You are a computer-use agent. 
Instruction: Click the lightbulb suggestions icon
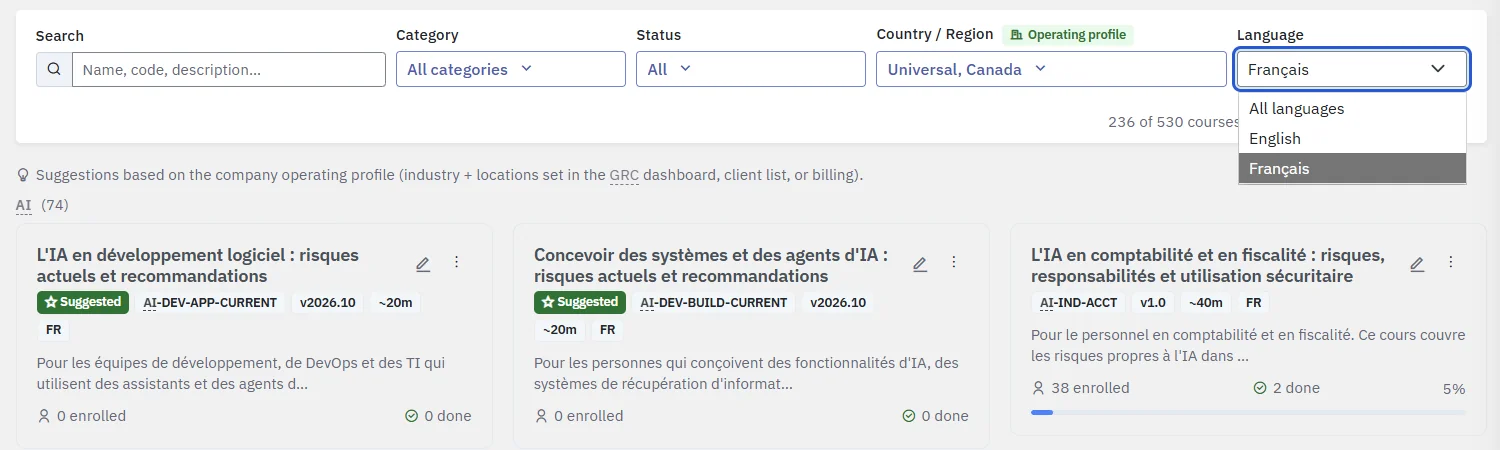(23, 175)
